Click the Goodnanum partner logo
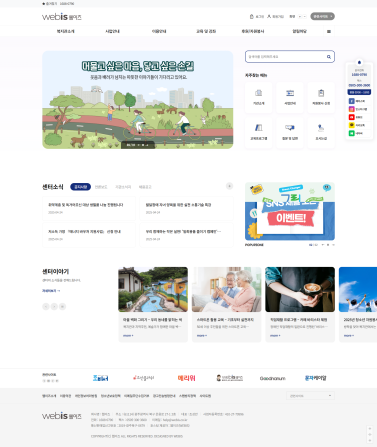This screenshot has width=377, height=447. [272, 378]
